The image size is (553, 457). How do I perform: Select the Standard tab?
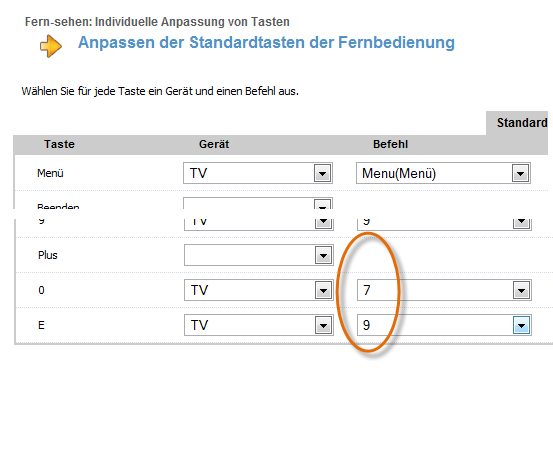pos(518,123)
